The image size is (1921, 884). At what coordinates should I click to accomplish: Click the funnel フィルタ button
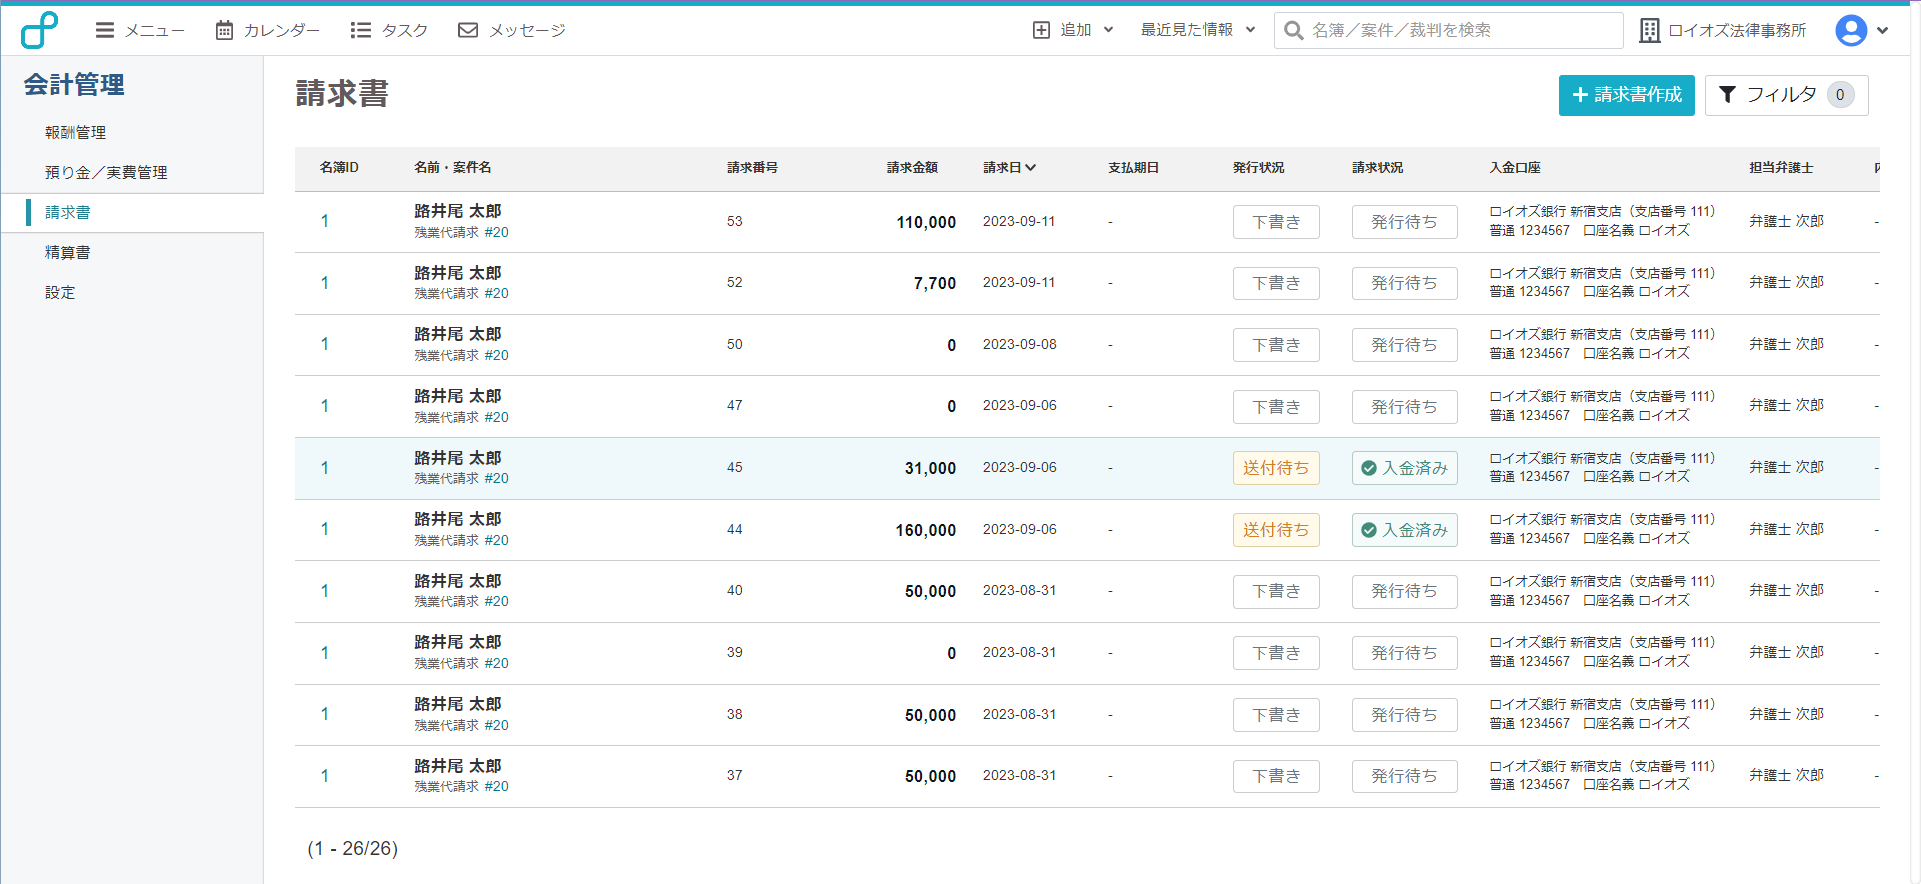[1785, 95]
